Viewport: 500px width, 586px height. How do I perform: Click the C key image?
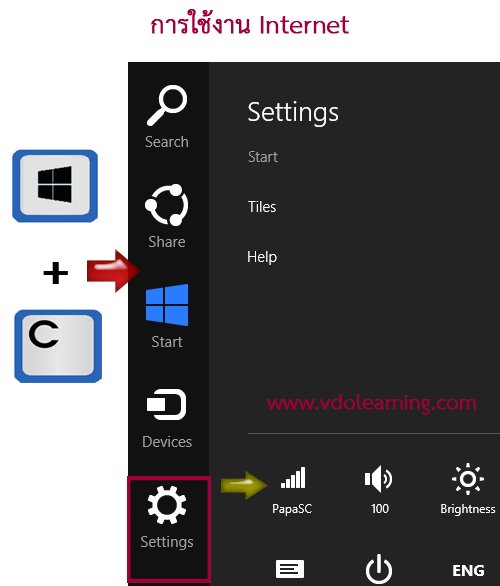tap(58, 346)
